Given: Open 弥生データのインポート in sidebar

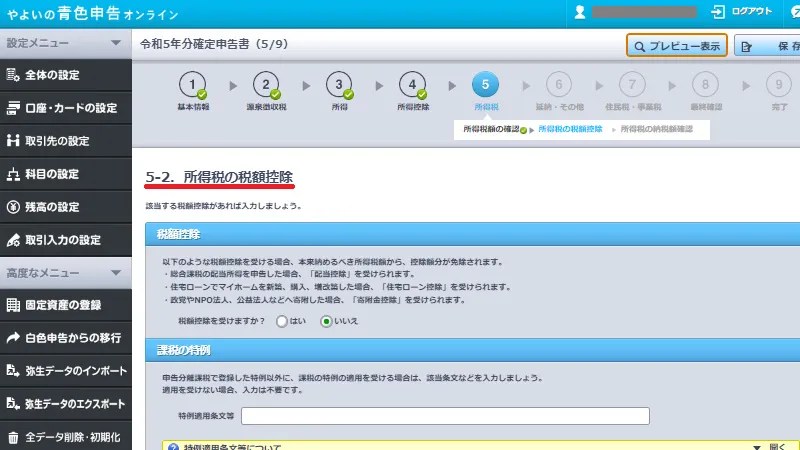Looking at the screenshot, I should [x=66, y=371].
